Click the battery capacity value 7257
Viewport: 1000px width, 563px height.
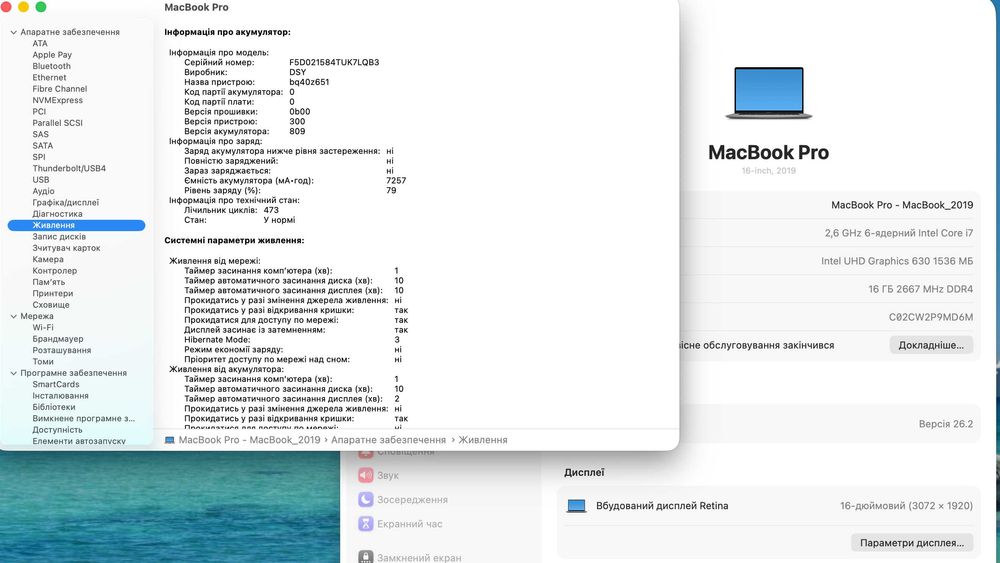[x=396, y=180]
